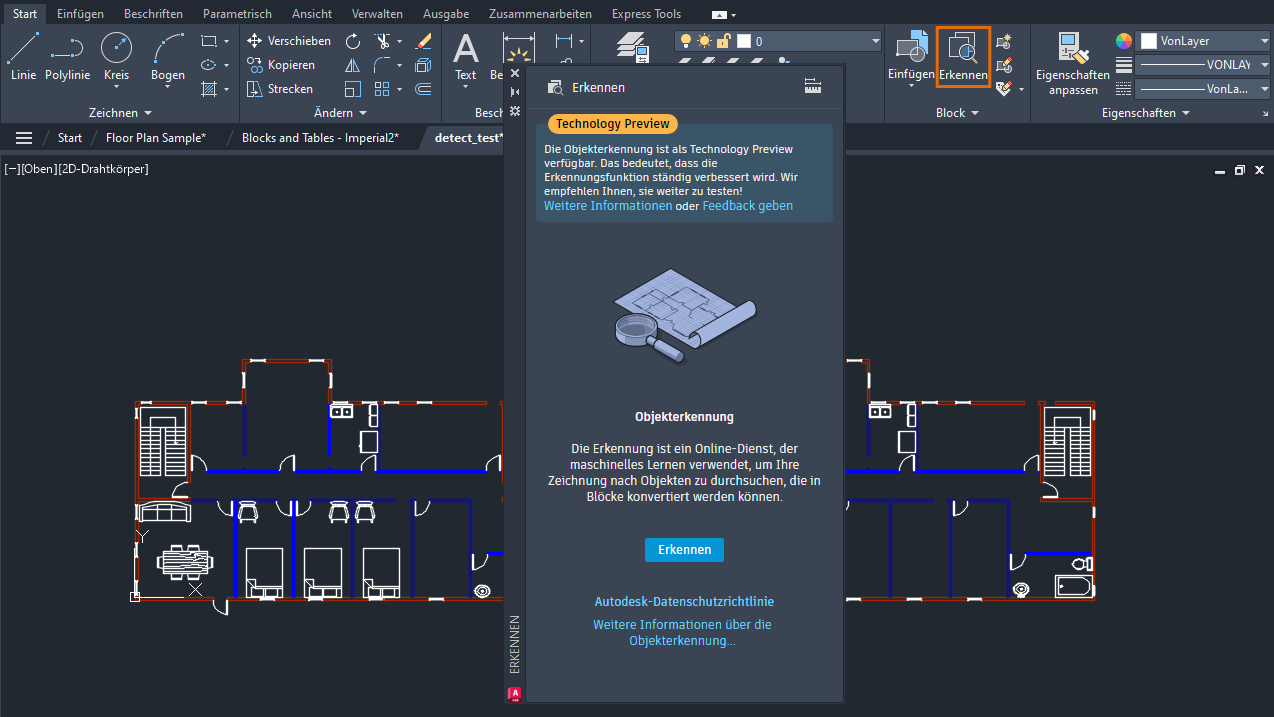Click the create block icon
The width and height of the screenshot is (1274, 717).
click(1005, 41)
